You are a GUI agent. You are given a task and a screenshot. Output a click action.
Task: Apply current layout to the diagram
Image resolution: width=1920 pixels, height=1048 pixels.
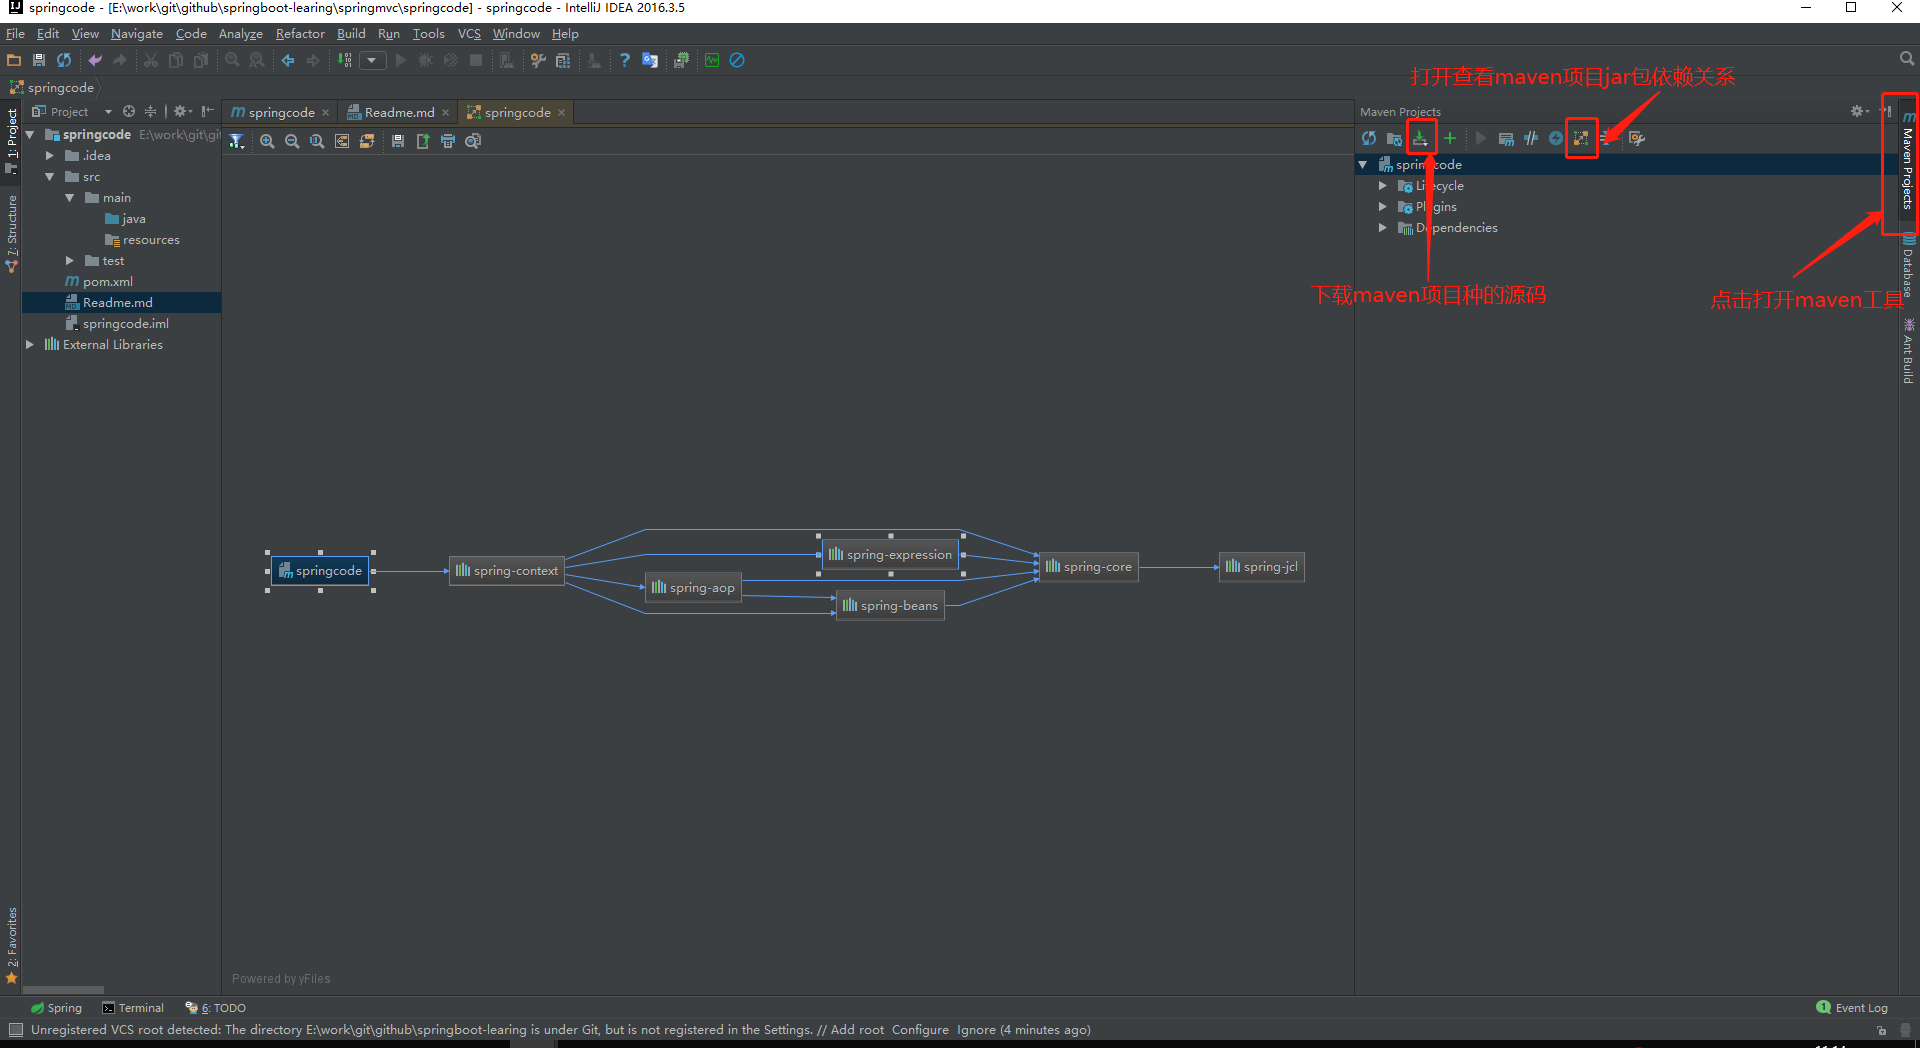point(367,141)
